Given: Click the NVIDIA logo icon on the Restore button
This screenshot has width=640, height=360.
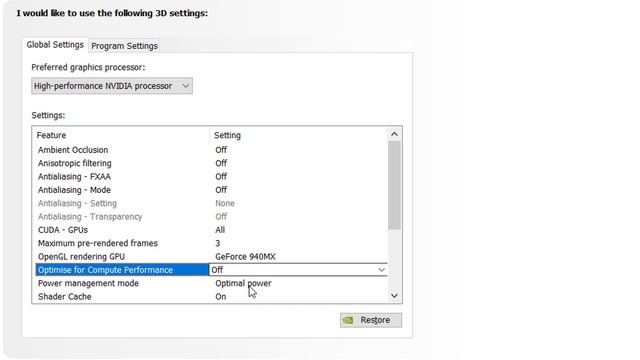Looking at the screenshot, I should 348,320.
